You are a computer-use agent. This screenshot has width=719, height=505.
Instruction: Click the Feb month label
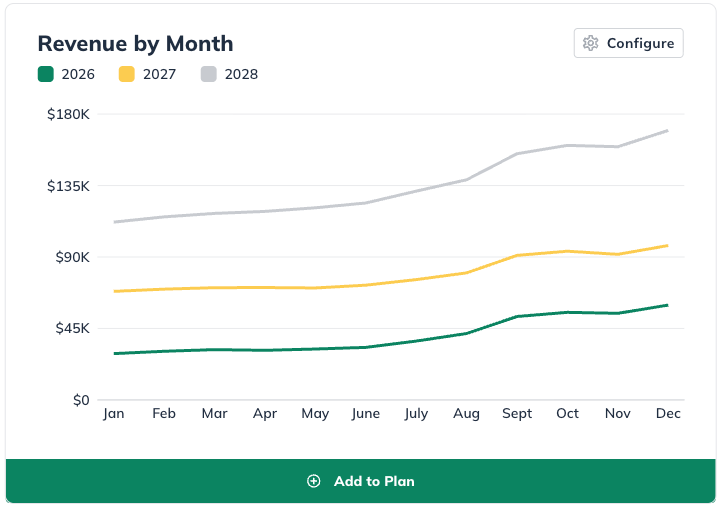coord(164,414)
